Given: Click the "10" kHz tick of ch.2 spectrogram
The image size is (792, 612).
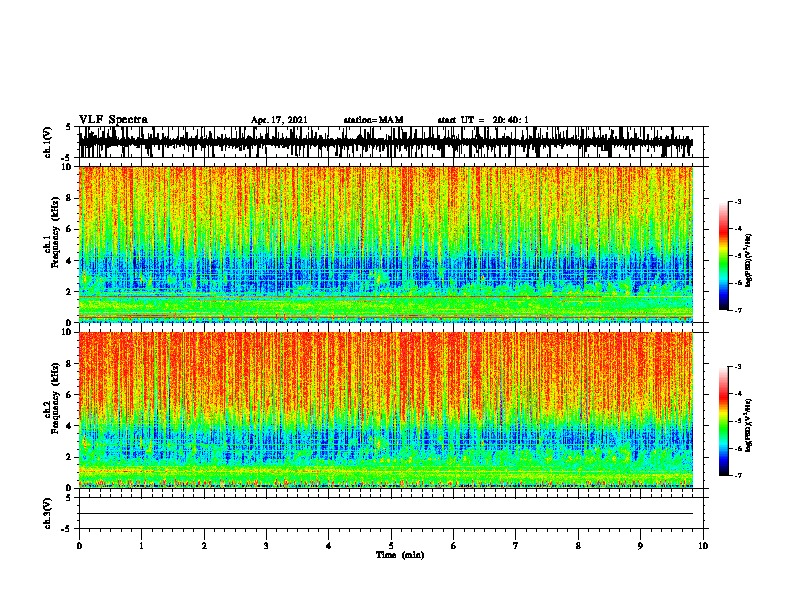Looking at the screenshot, I should (x=67, y=332).
